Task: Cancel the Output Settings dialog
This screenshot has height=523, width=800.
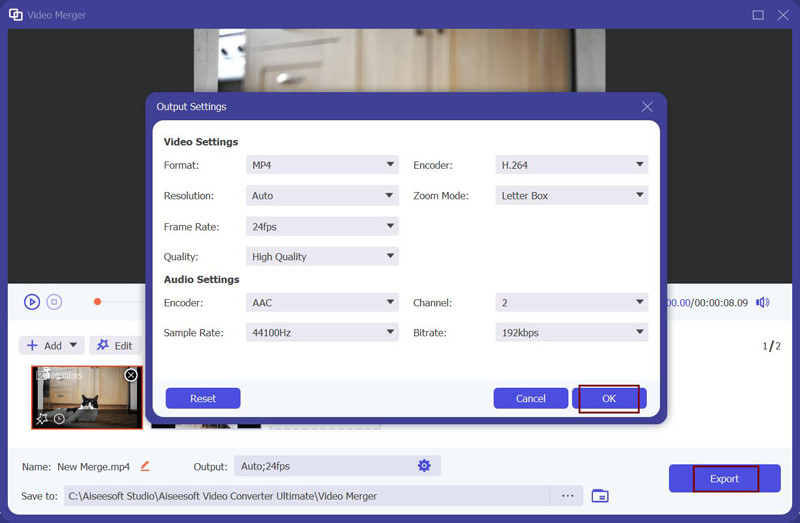Action: tap(531, 399)
